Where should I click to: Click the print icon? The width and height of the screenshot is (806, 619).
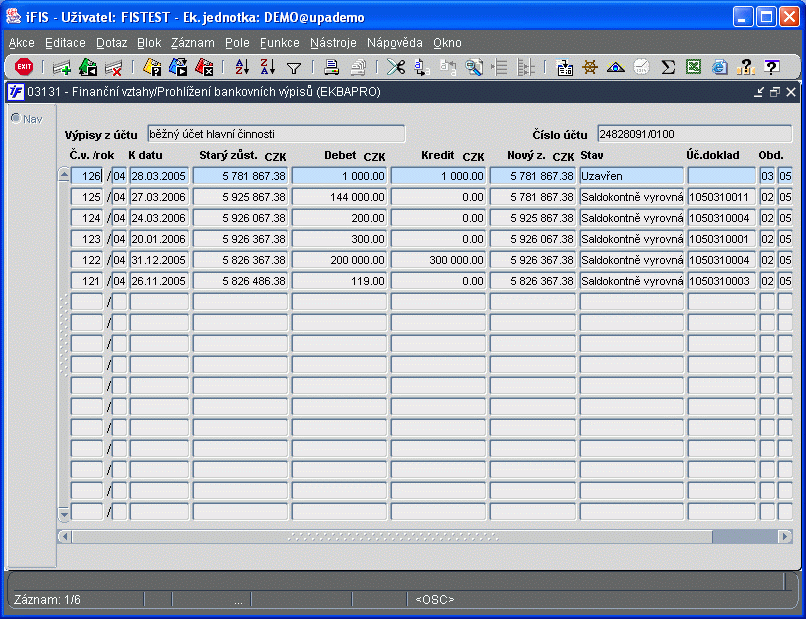click(x=332, y=67)
